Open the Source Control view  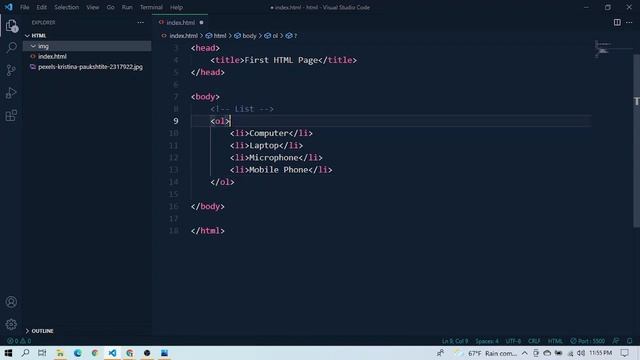pos(11,70)
